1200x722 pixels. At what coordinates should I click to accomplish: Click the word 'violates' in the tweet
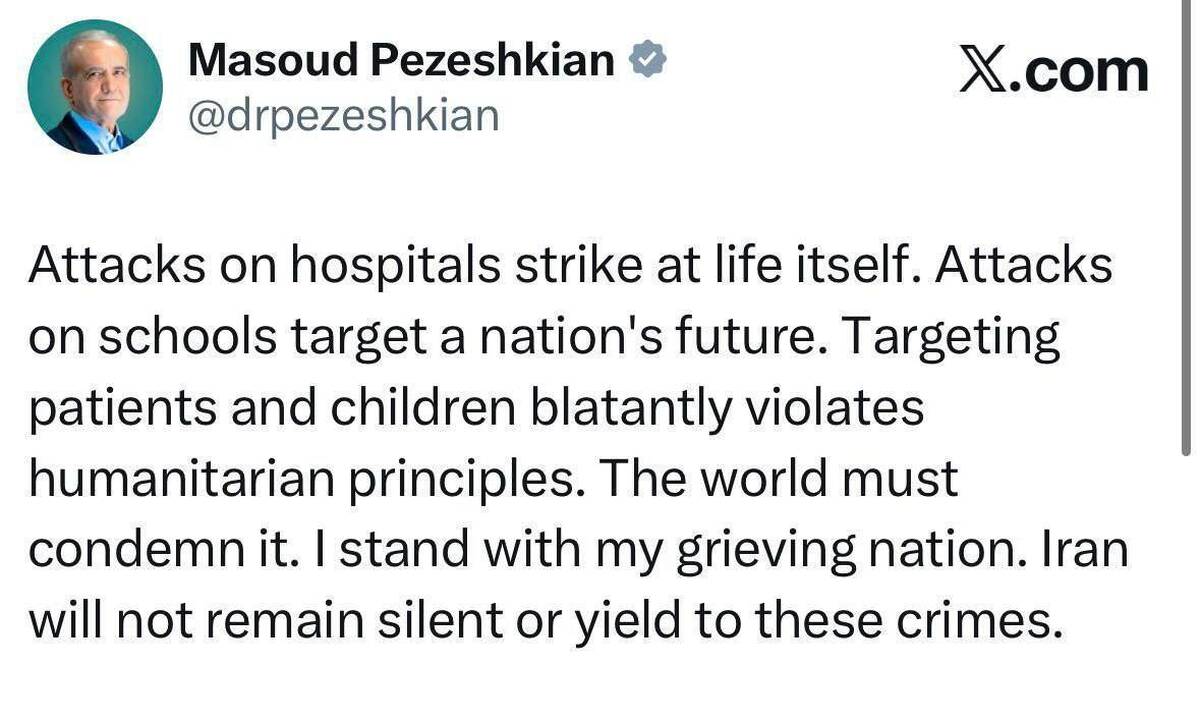(840, 407)
